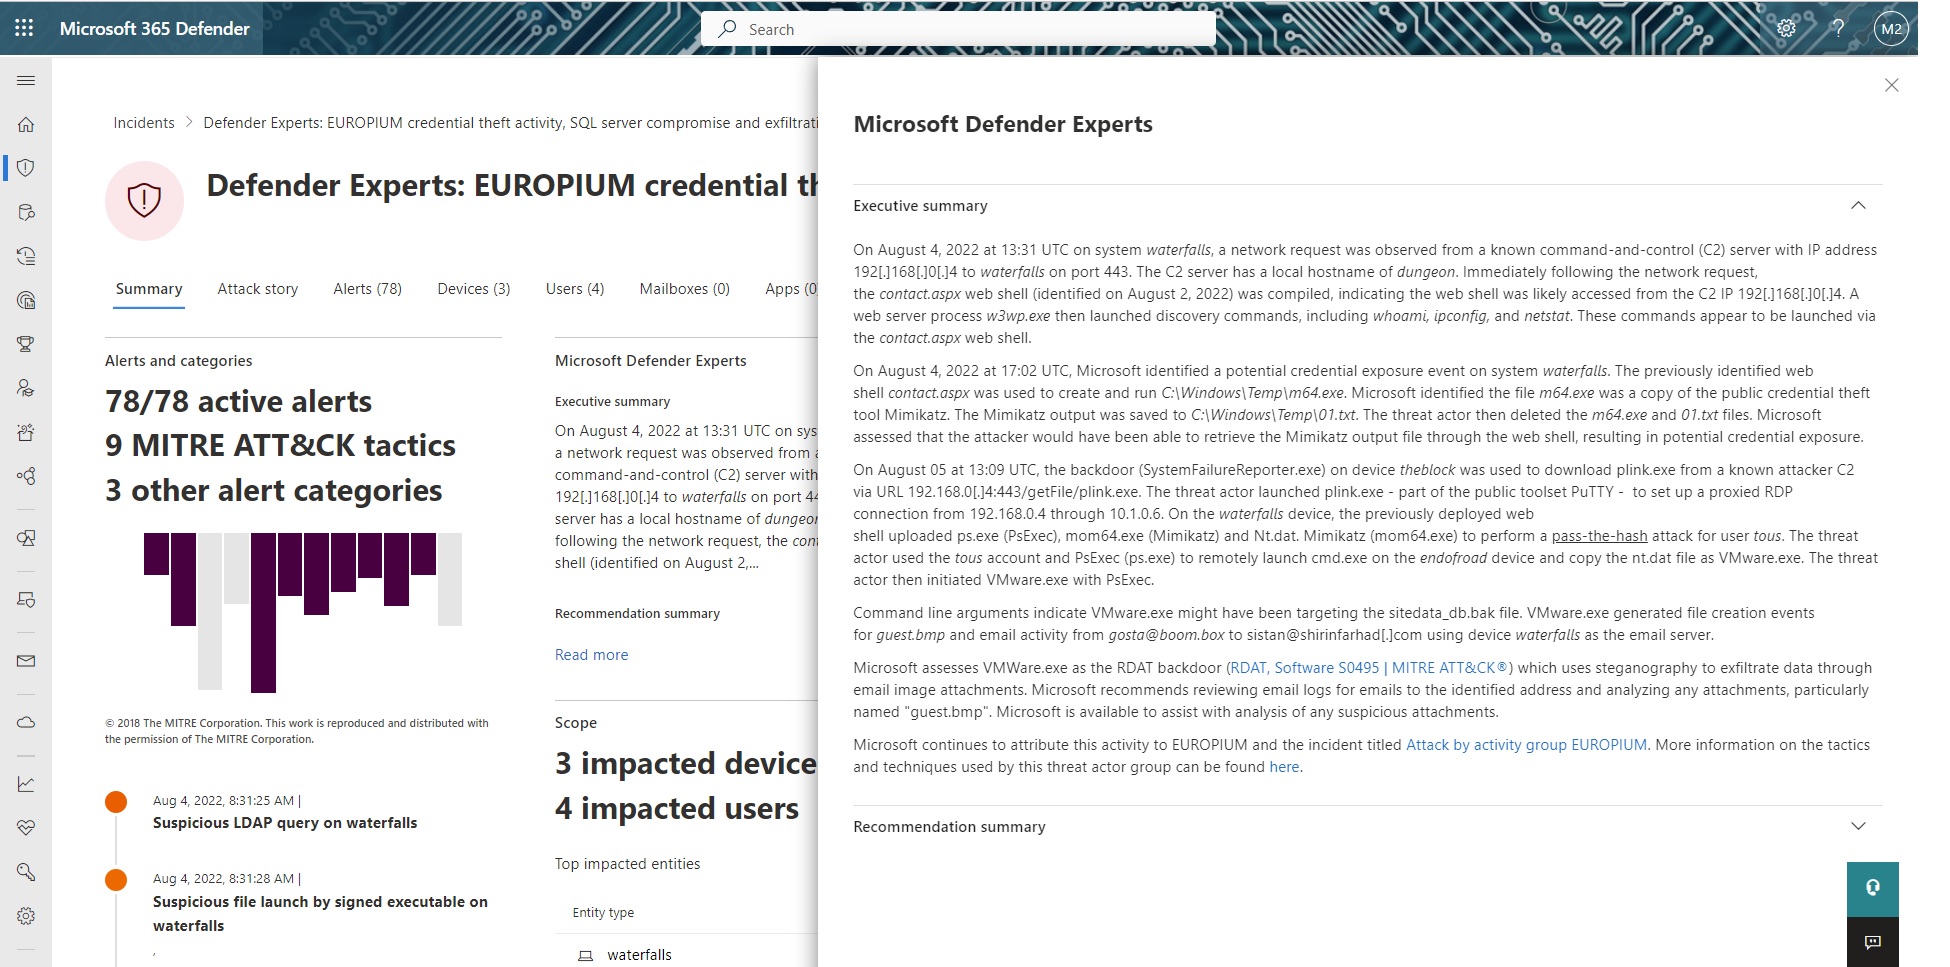
Task: Open the Microsoft 365 app launcher grid
Action: pos(24,28)
